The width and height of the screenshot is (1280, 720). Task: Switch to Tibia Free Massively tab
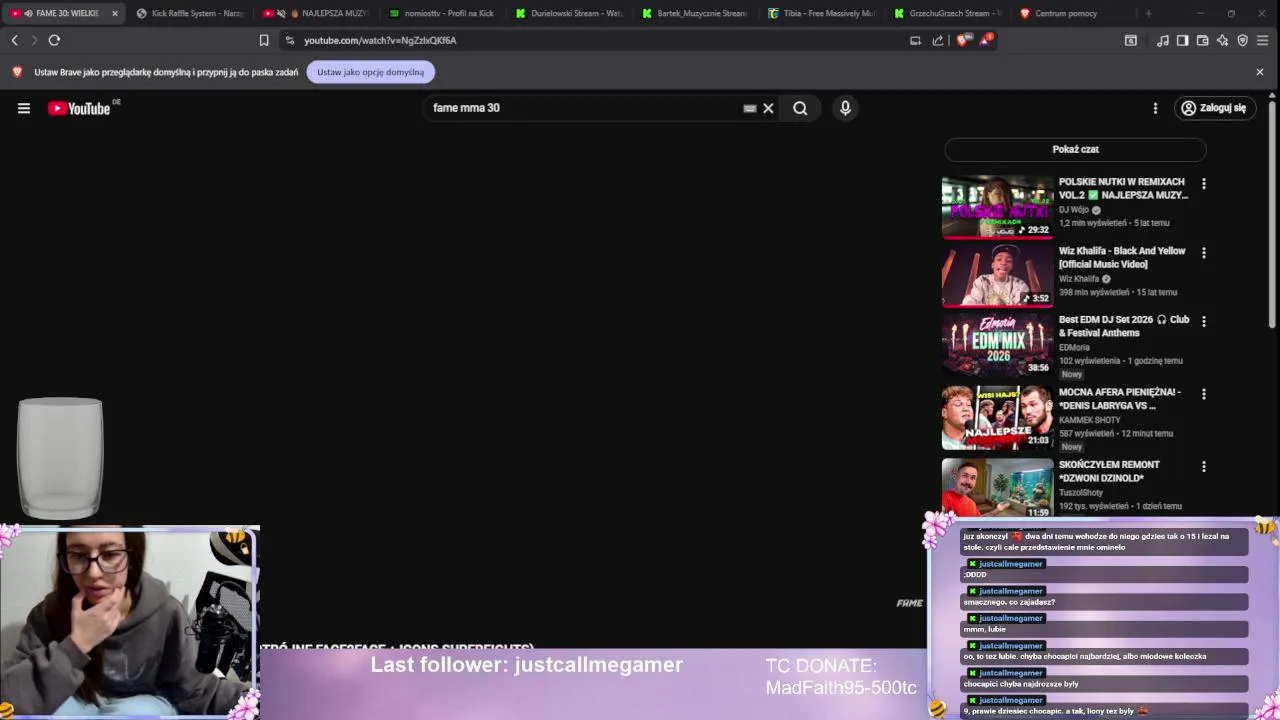click(820, 13)
